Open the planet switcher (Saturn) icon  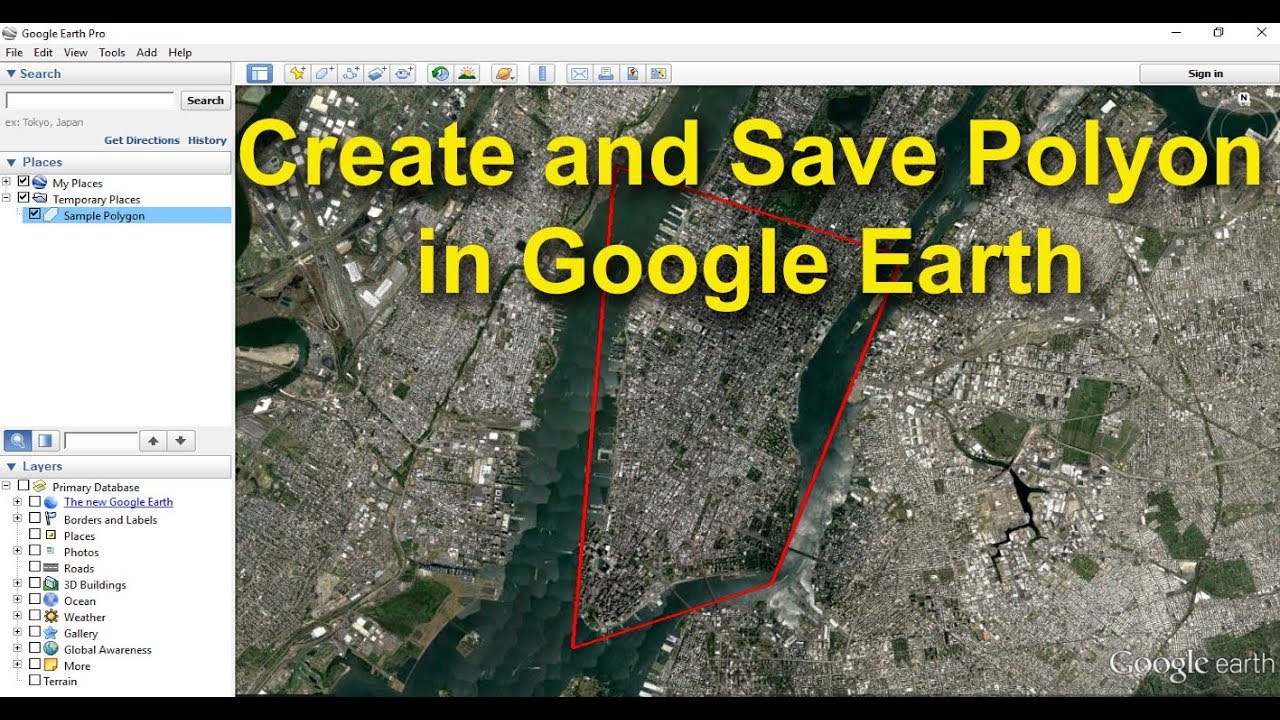(504, 73)
